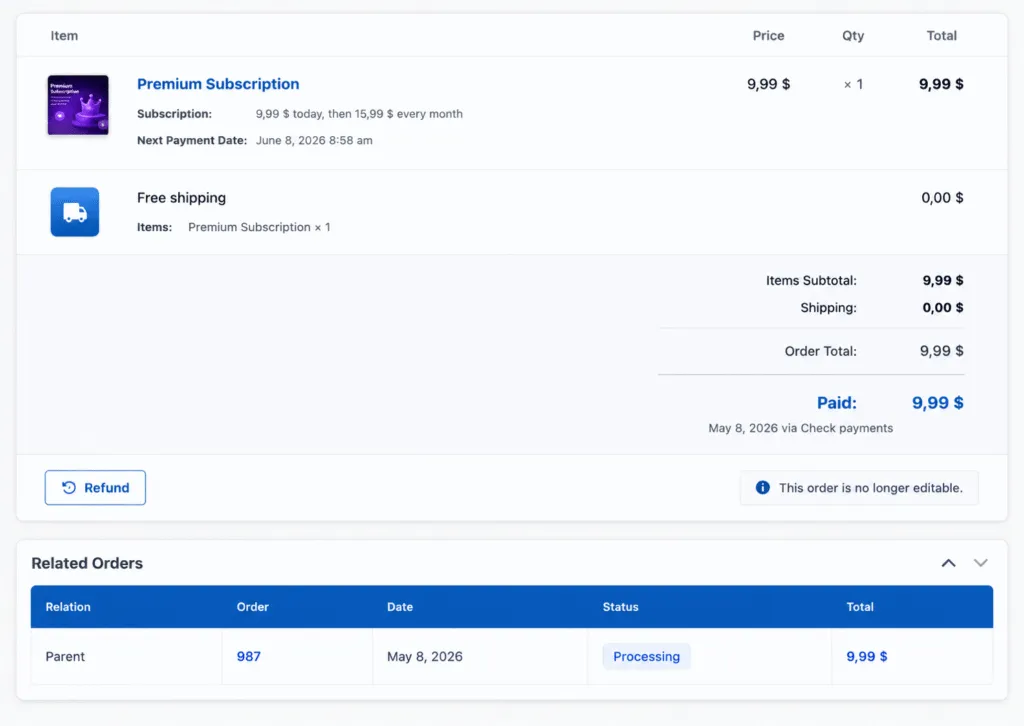
Task: Click the blue shipping truck icon
Action: (75, 212)
